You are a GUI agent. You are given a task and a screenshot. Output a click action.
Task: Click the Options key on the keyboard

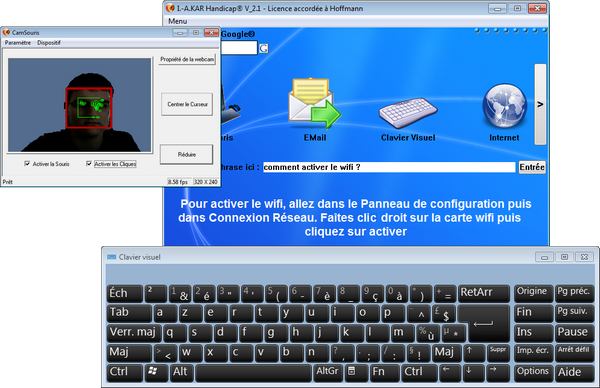coord(533,372)
